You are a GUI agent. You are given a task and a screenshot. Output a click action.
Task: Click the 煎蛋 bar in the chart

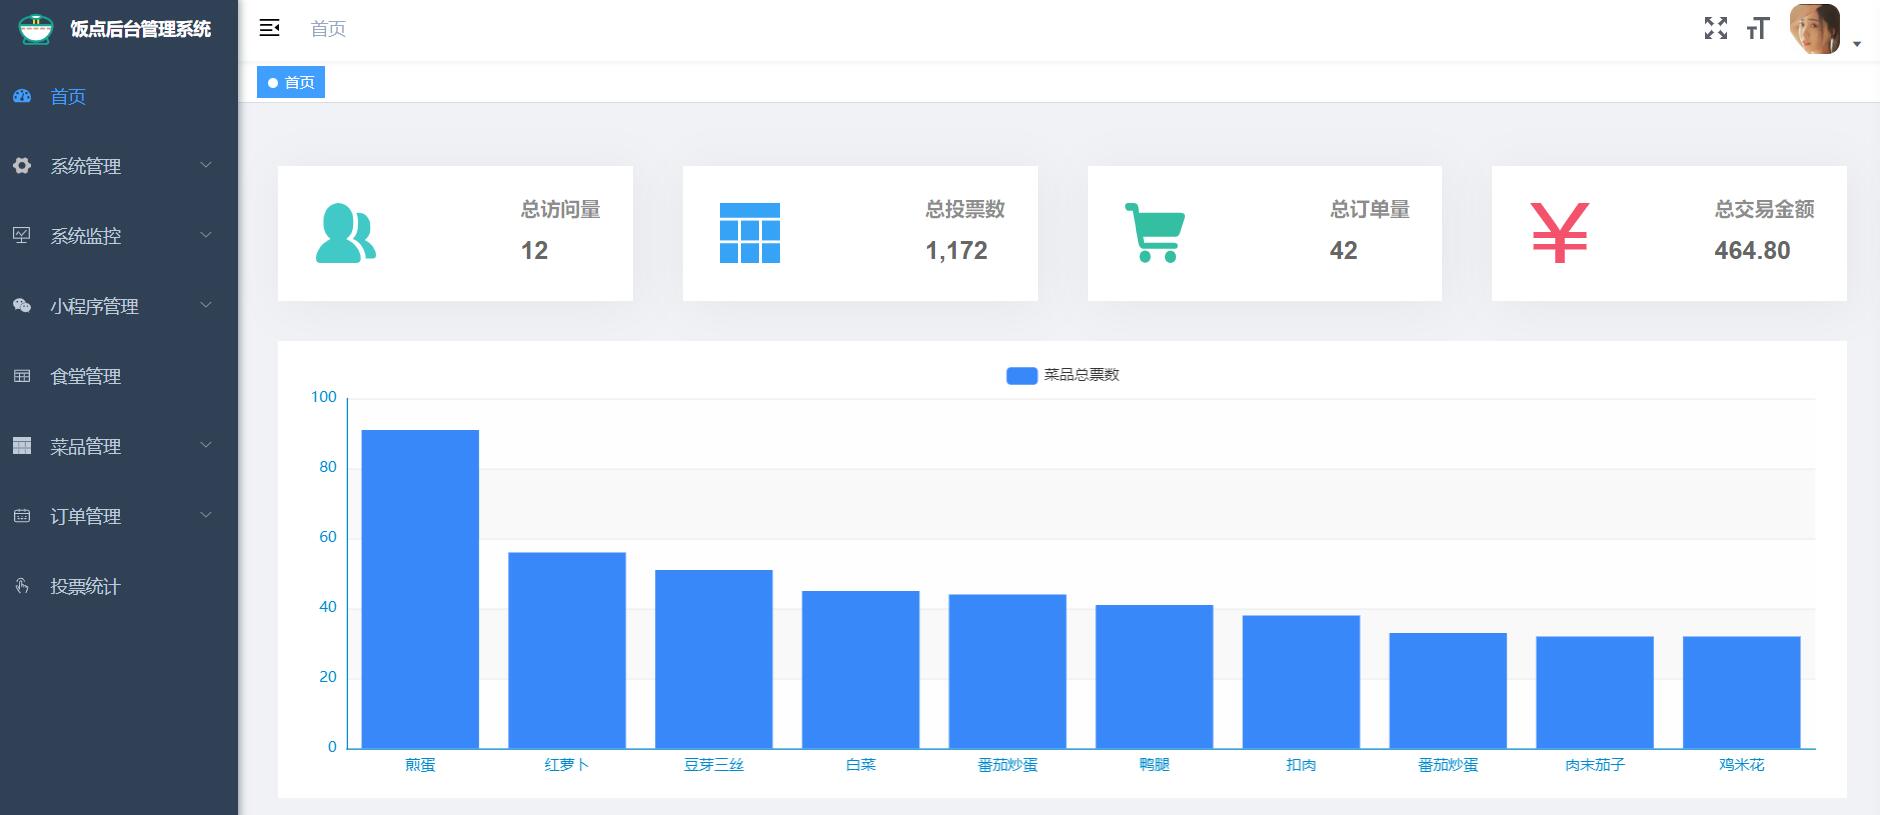pyautogui.click(x=420, y=588)
